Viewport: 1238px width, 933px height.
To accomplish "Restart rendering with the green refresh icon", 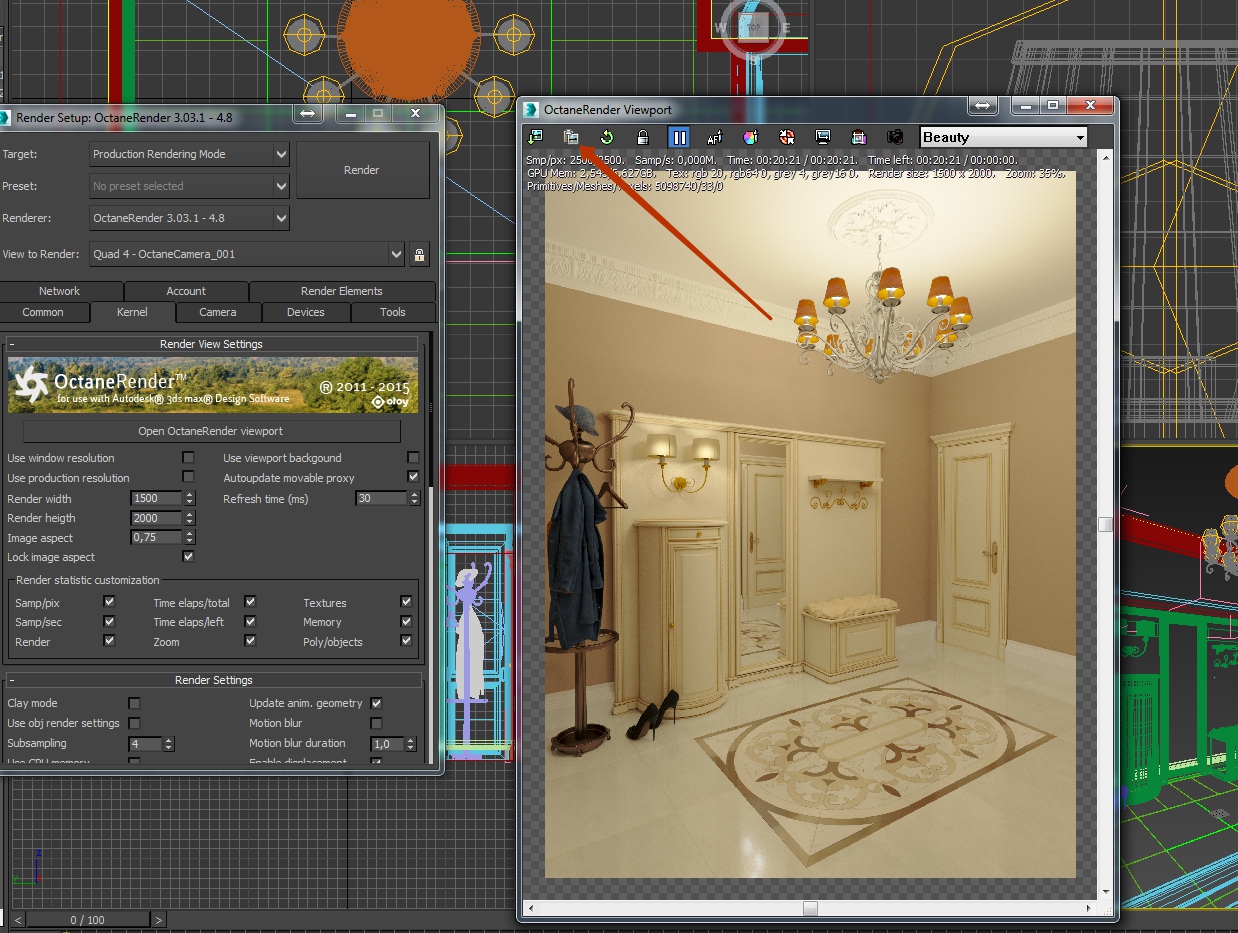I will coord(607,137).
